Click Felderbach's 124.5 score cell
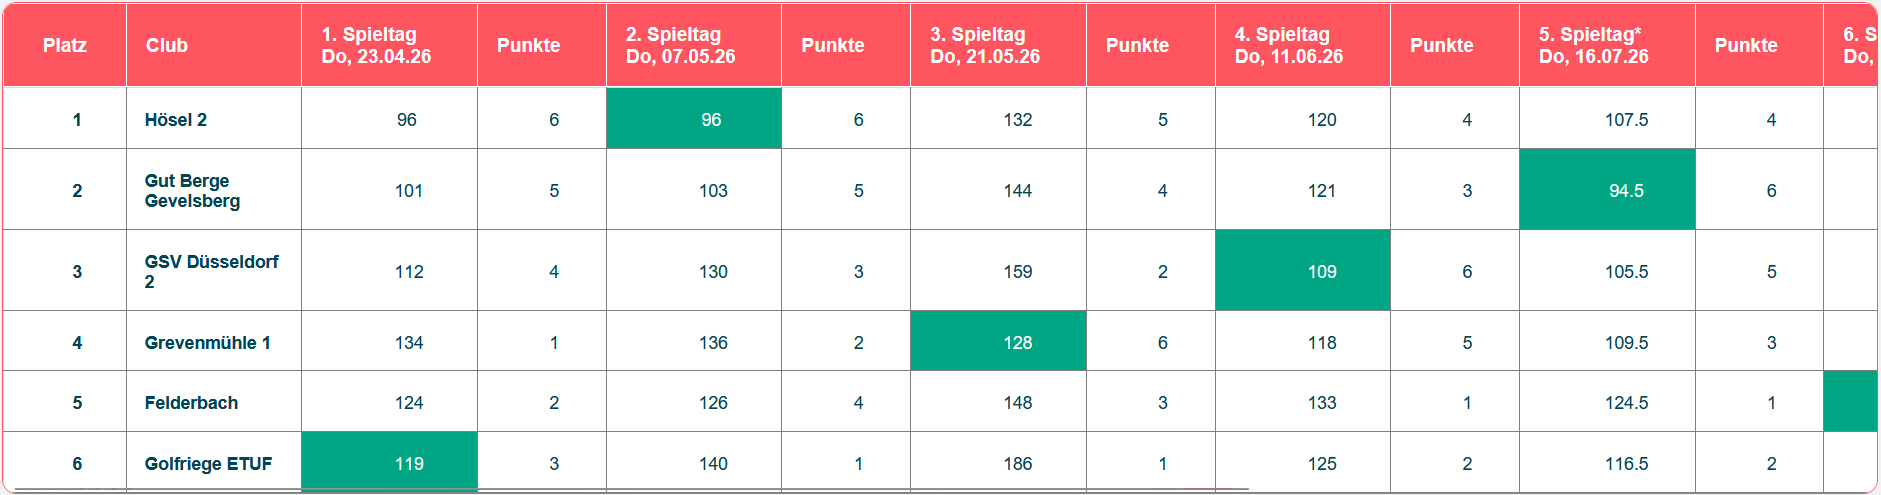The width and height of the screenshot is (1881, 495). coord(1607,402)
